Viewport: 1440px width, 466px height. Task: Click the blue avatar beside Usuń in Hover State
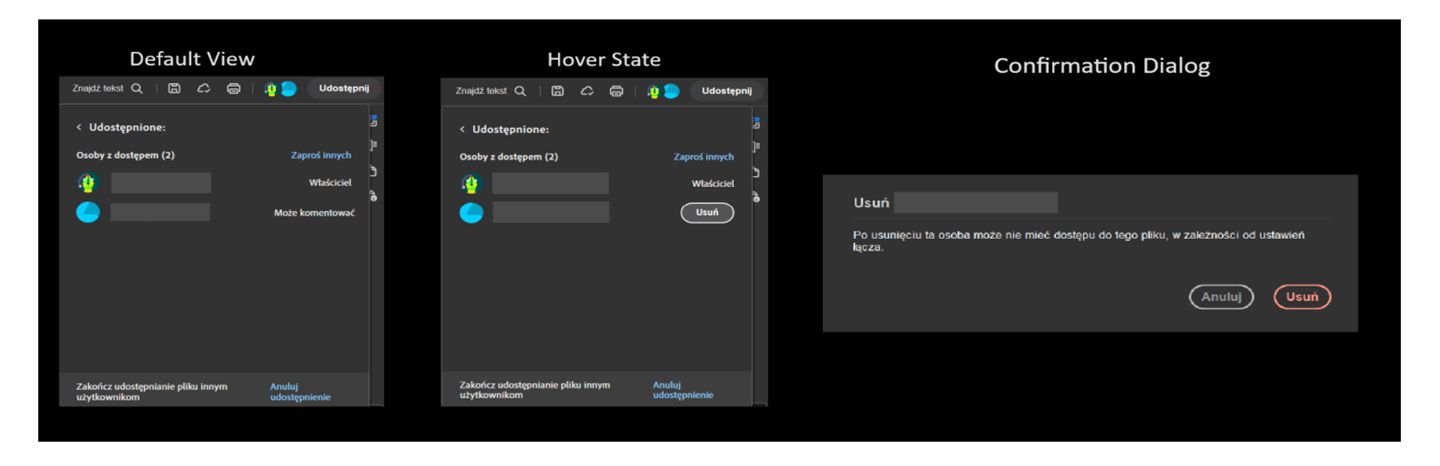point(471,212)
